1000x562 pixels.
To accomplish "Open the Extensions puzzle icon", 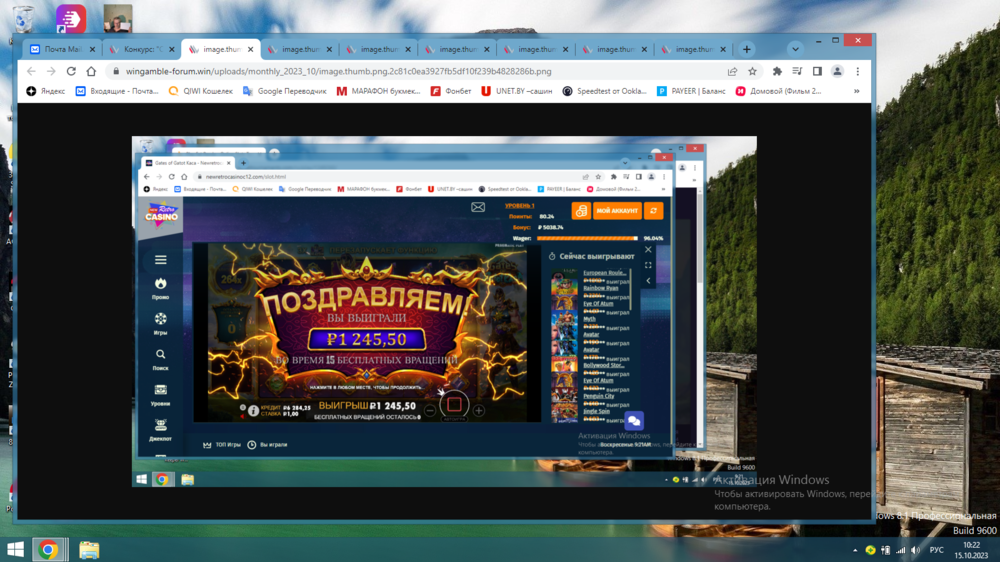I will (x=777, y=72).
